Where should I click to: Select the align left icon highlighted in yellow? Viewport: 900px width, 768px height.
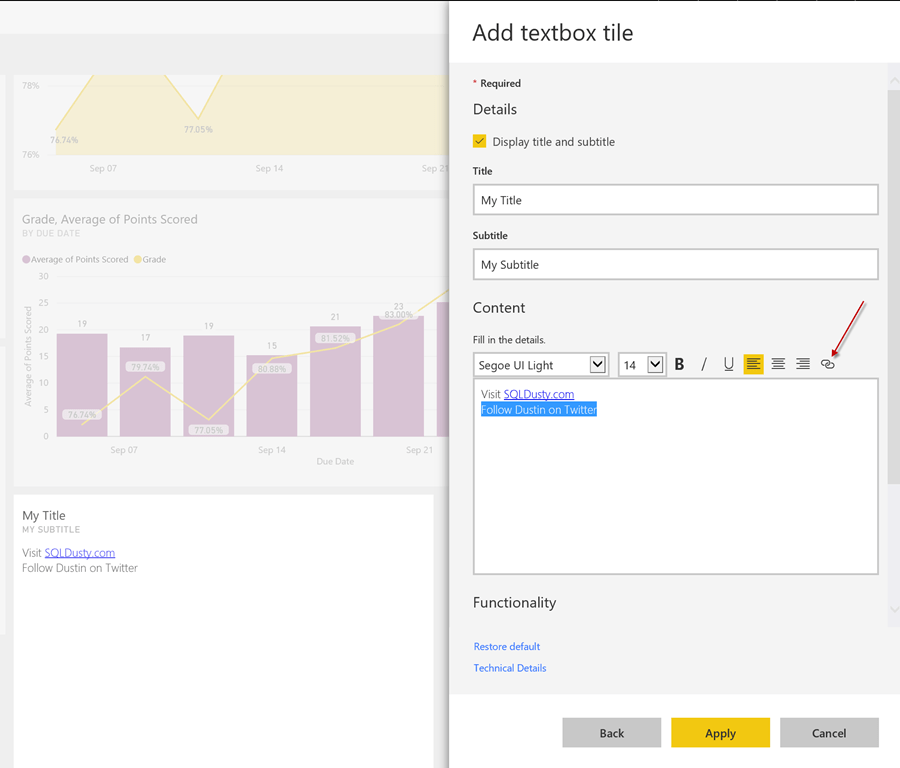tap(753, 364)
